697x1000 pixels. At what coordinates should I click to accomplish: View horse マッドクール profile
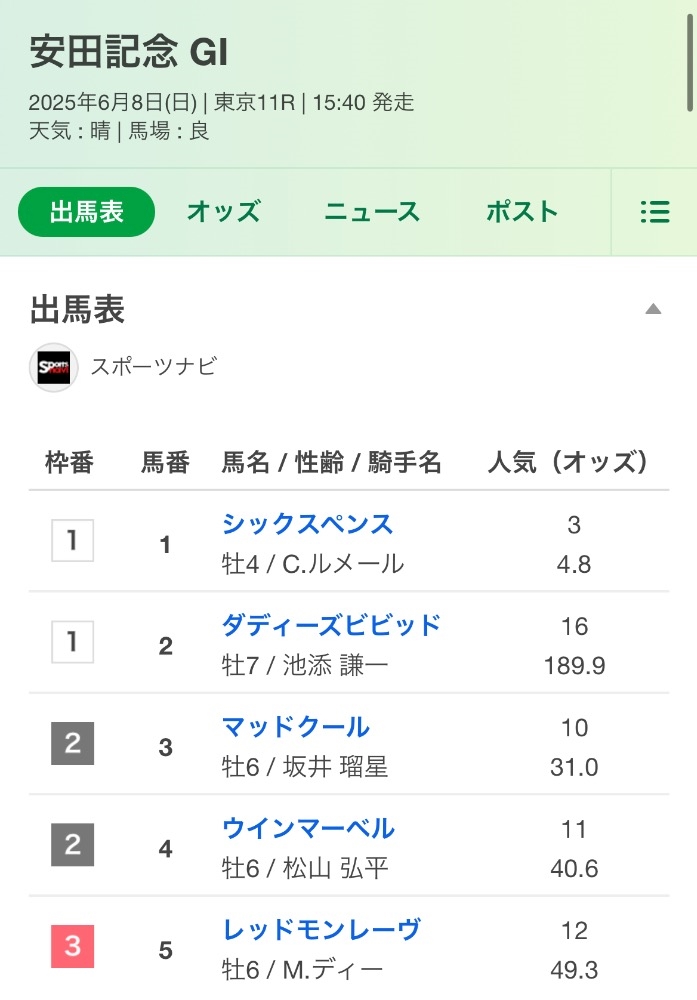(295, 727)
